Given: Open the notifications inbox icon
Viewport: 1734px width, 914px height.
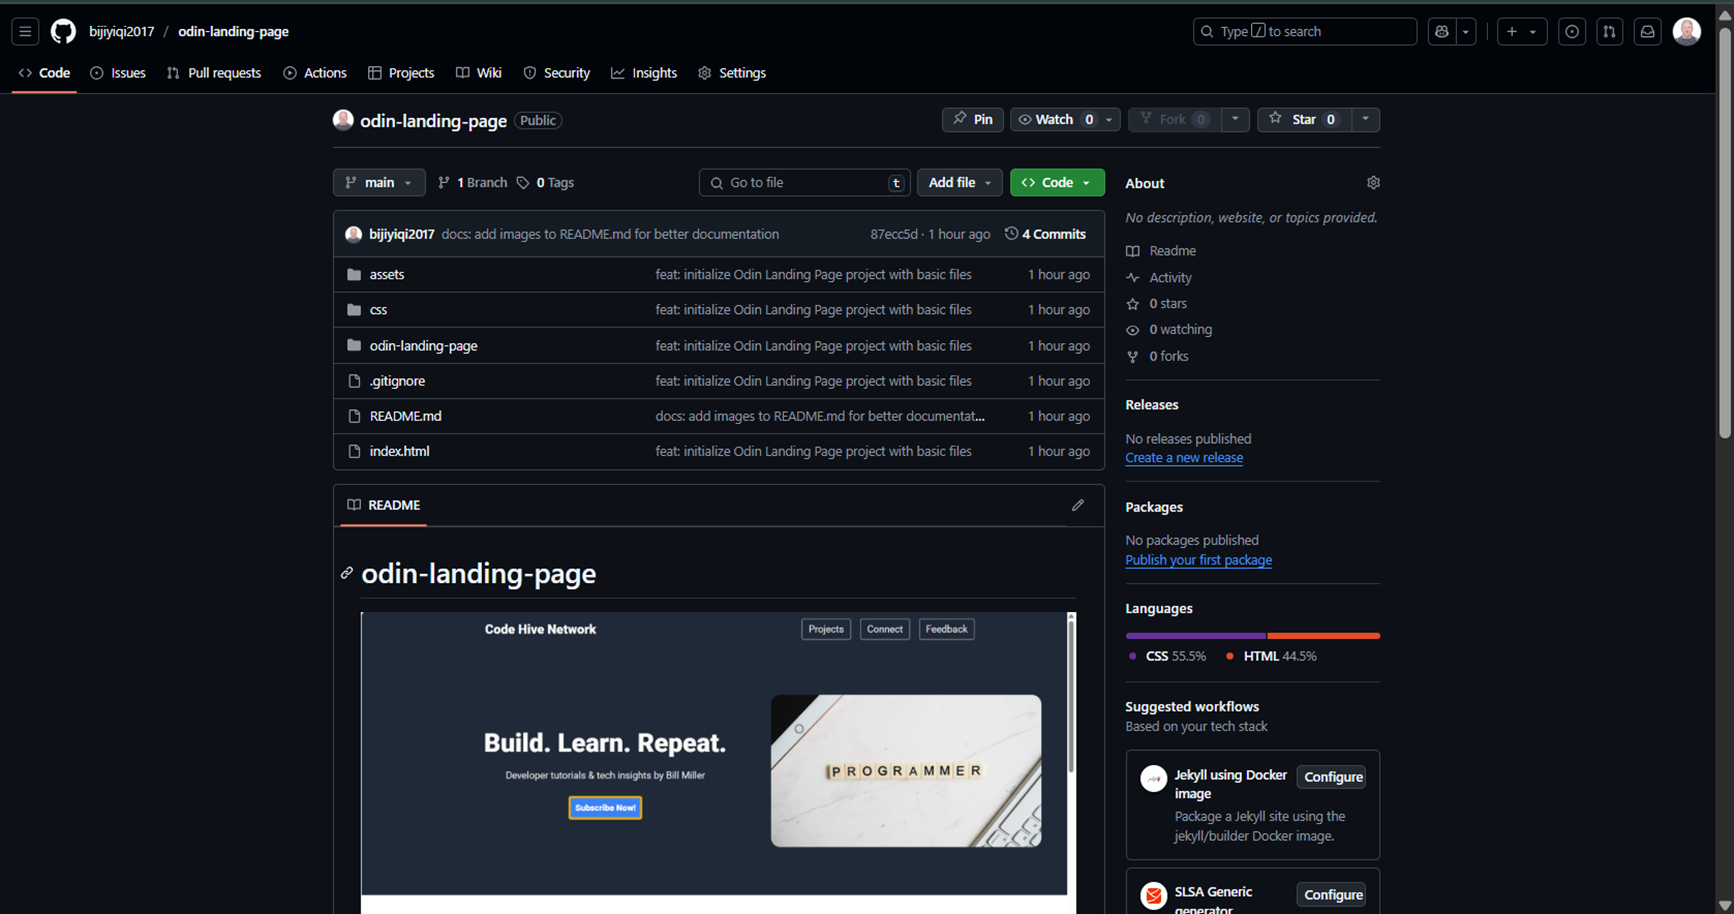Looking at the screenshot, I should (1647, 32).
